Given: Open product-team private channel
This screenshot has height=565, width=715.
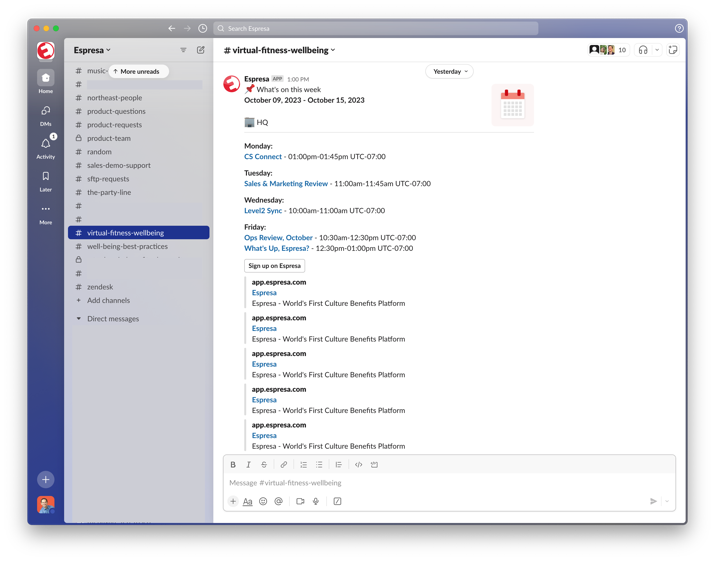Looking at the screenshot, I should coord(139,138).
